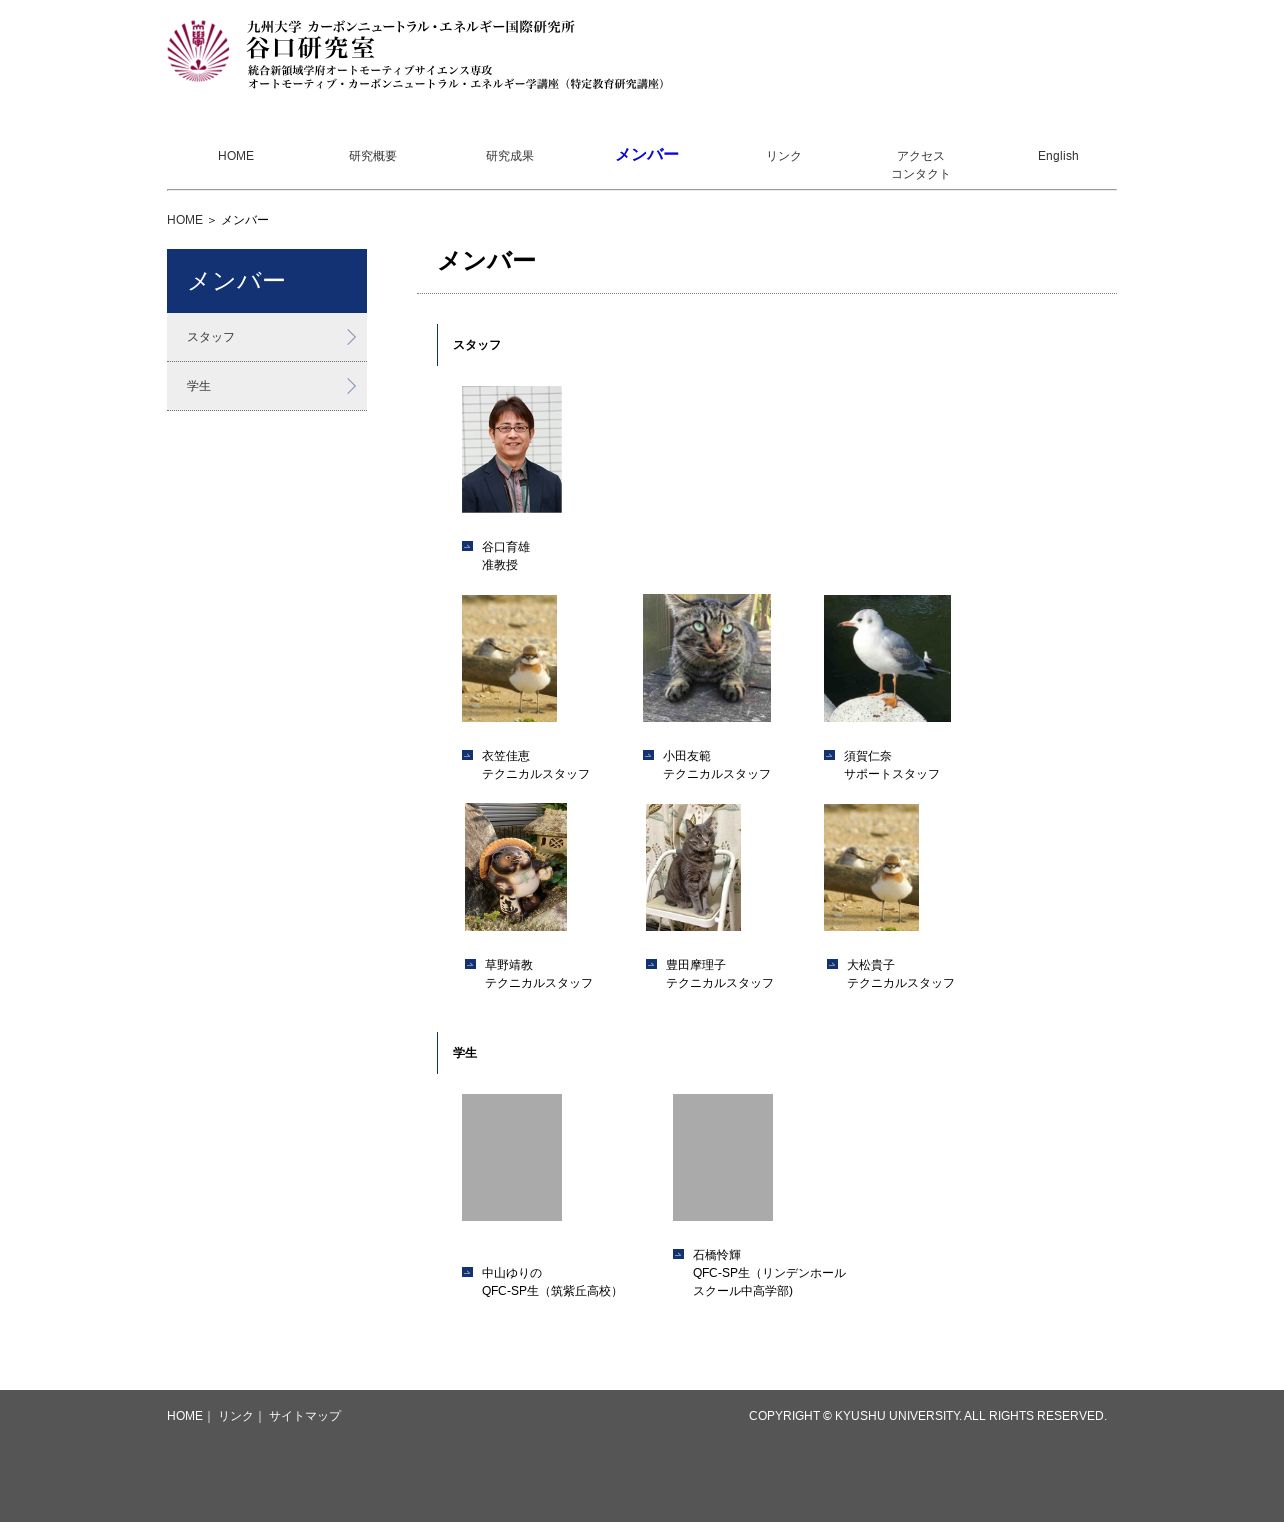Click bullet icon beside 大松貴子
Screen dimensions: 1284x1522
[832, 964]
